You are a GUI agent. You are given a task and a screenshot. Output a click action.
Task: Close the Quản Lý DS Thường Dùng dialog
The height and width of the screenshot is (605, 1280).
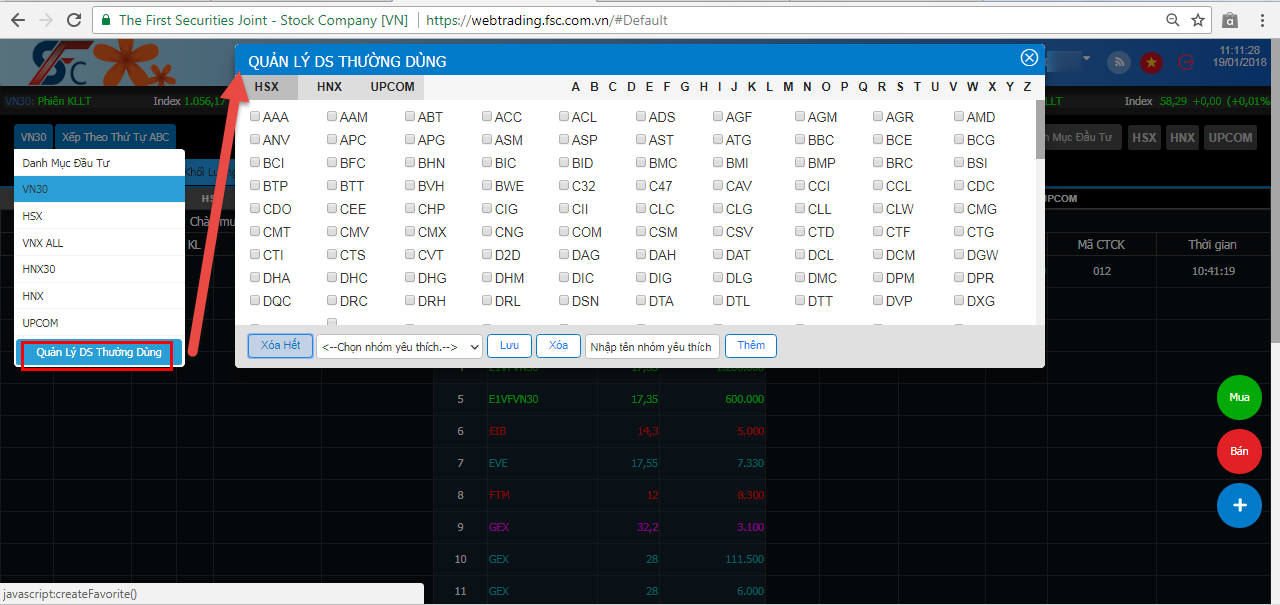click(1028, 58)
